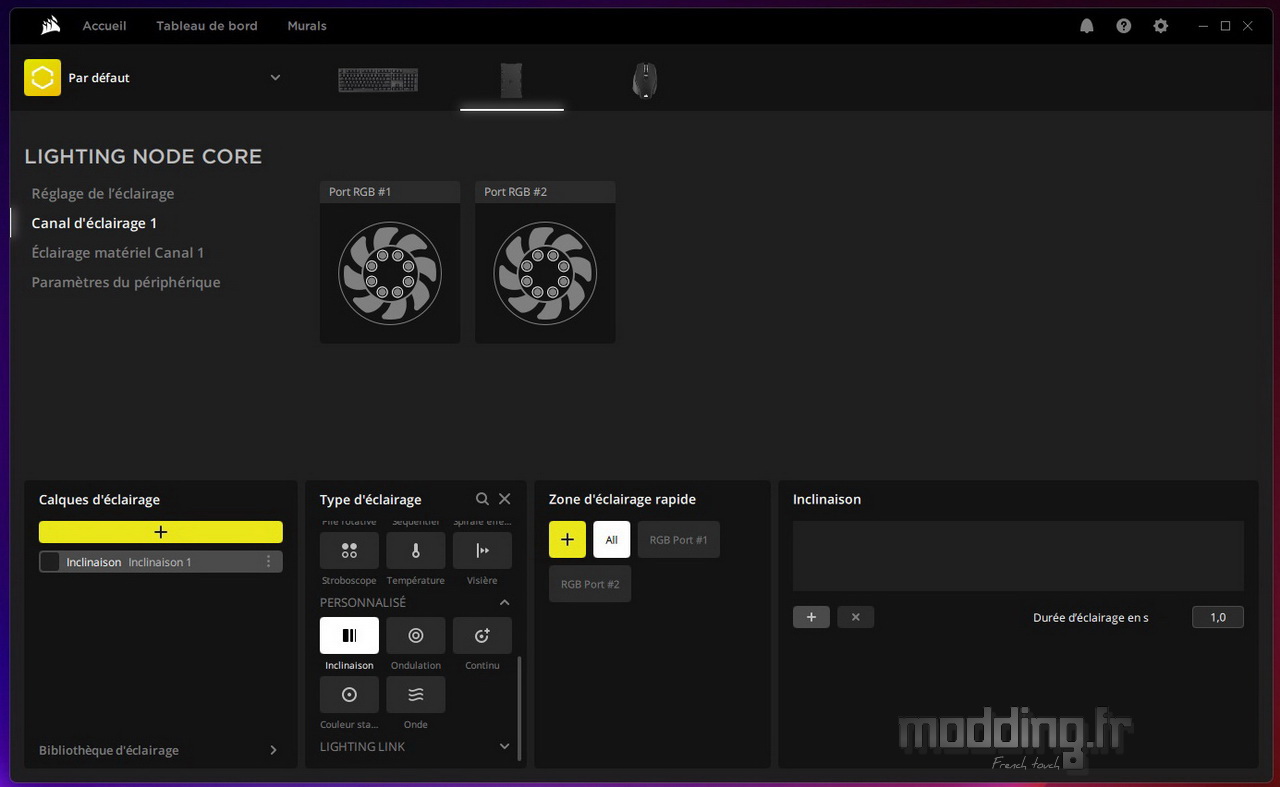
Task: Add a new quick lighting zone
Action: 567,539
